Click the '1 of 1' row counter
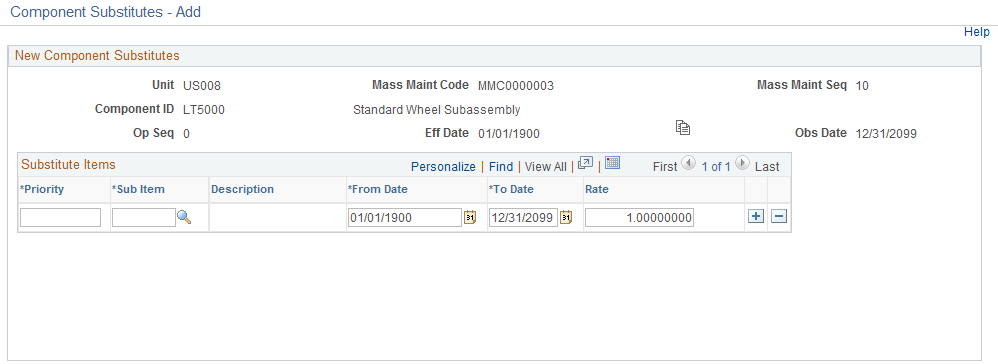 pos(716,167)
